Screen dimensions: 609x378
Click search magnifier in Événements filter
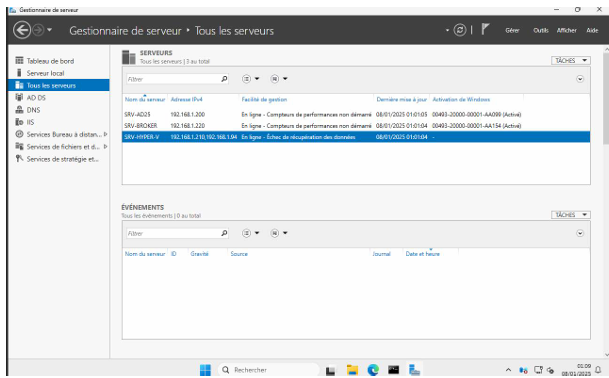click(224, 233)
